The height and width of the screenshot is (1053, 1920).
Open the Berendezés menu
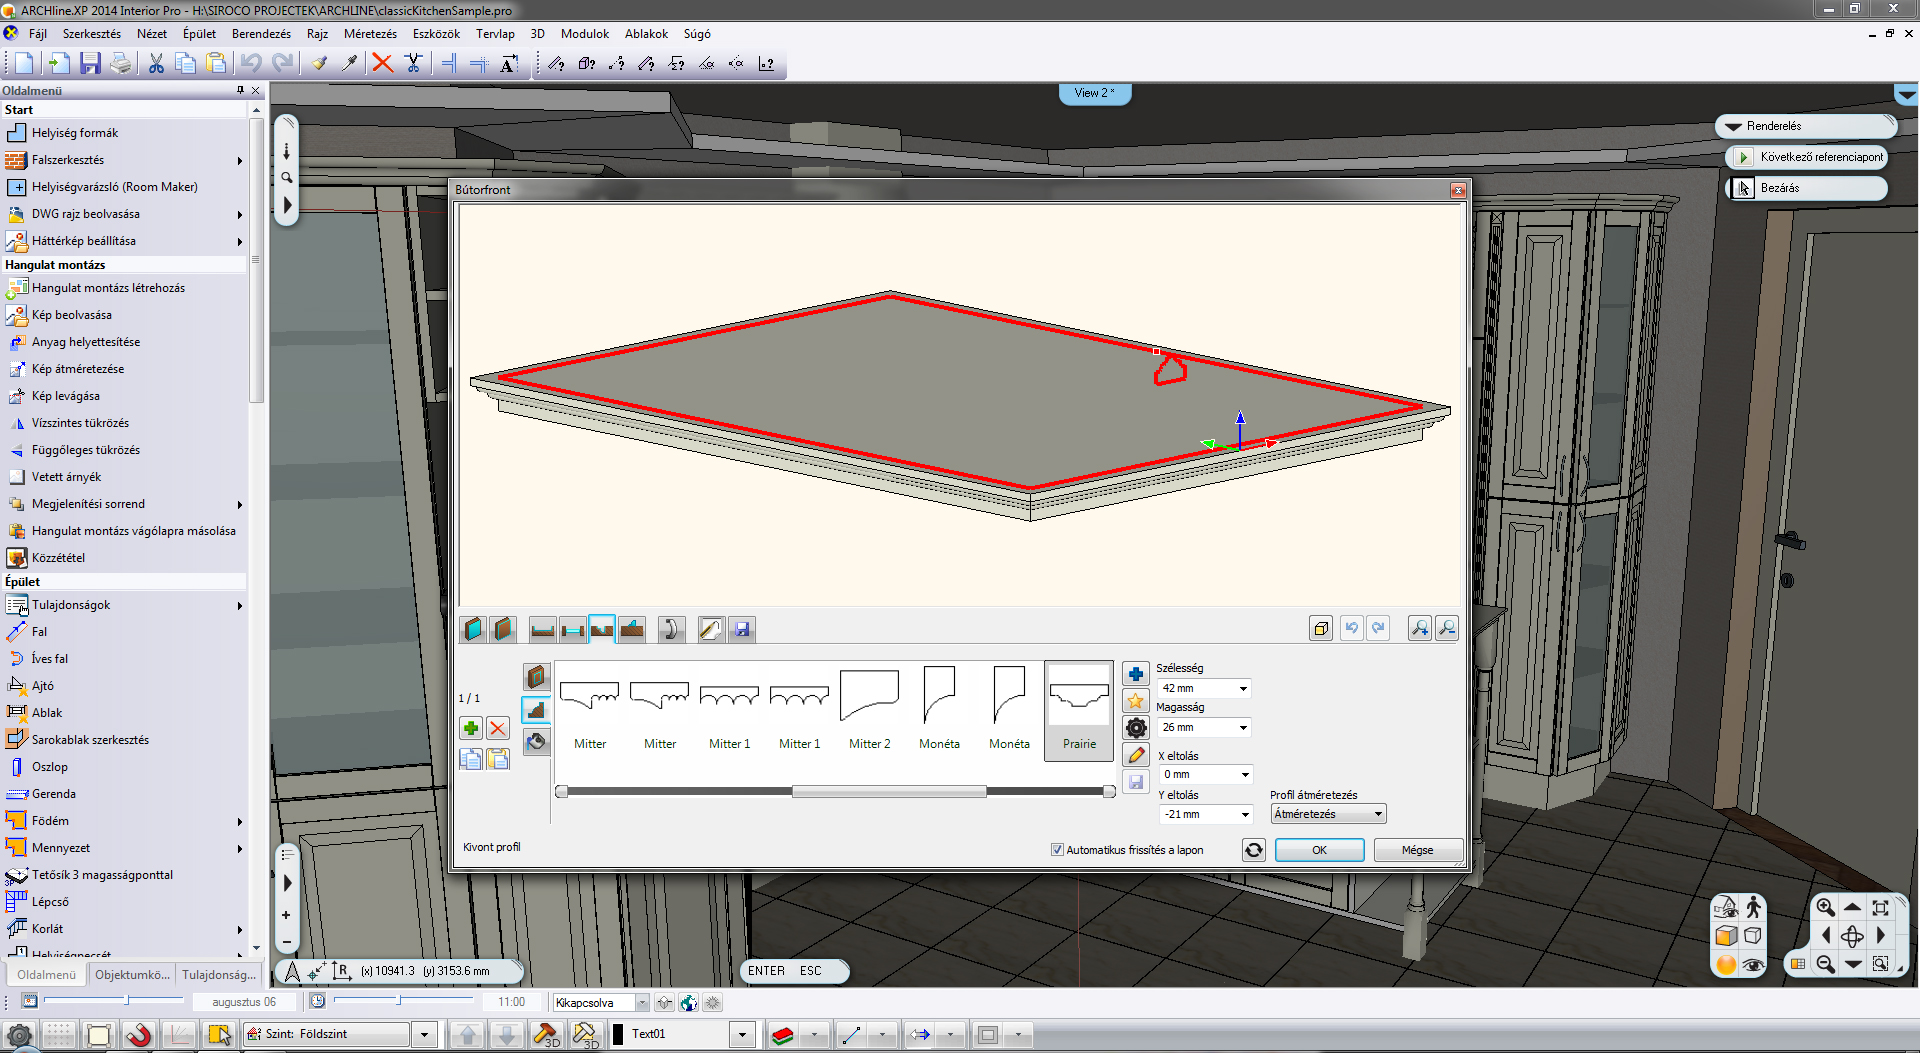[x=261, y=34]
